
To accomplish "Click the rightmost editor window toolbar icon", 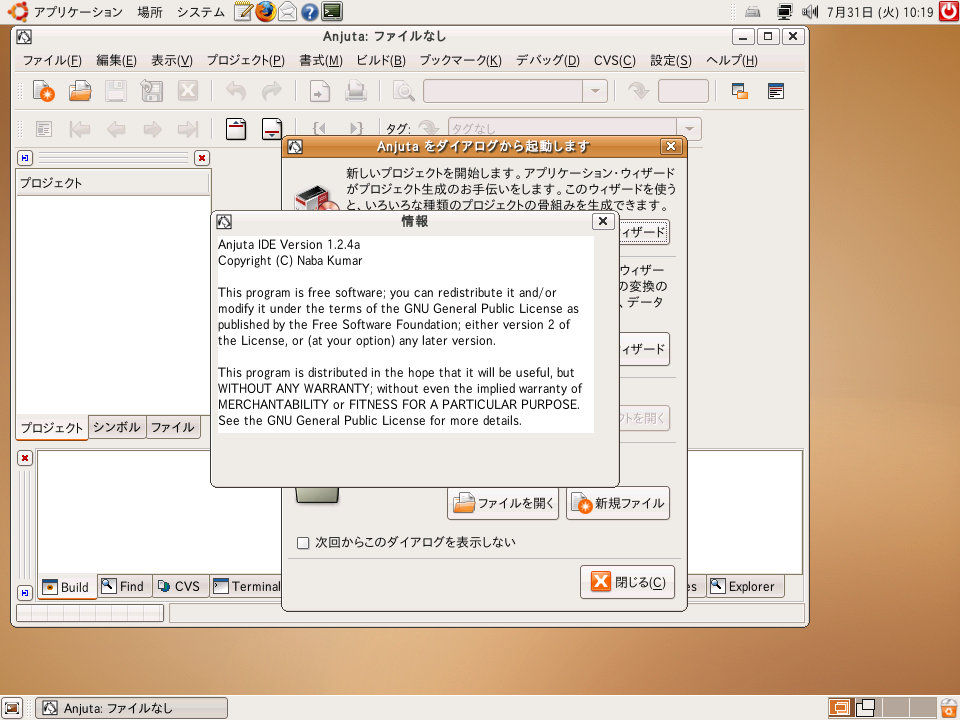I will [x=776, y=92].
